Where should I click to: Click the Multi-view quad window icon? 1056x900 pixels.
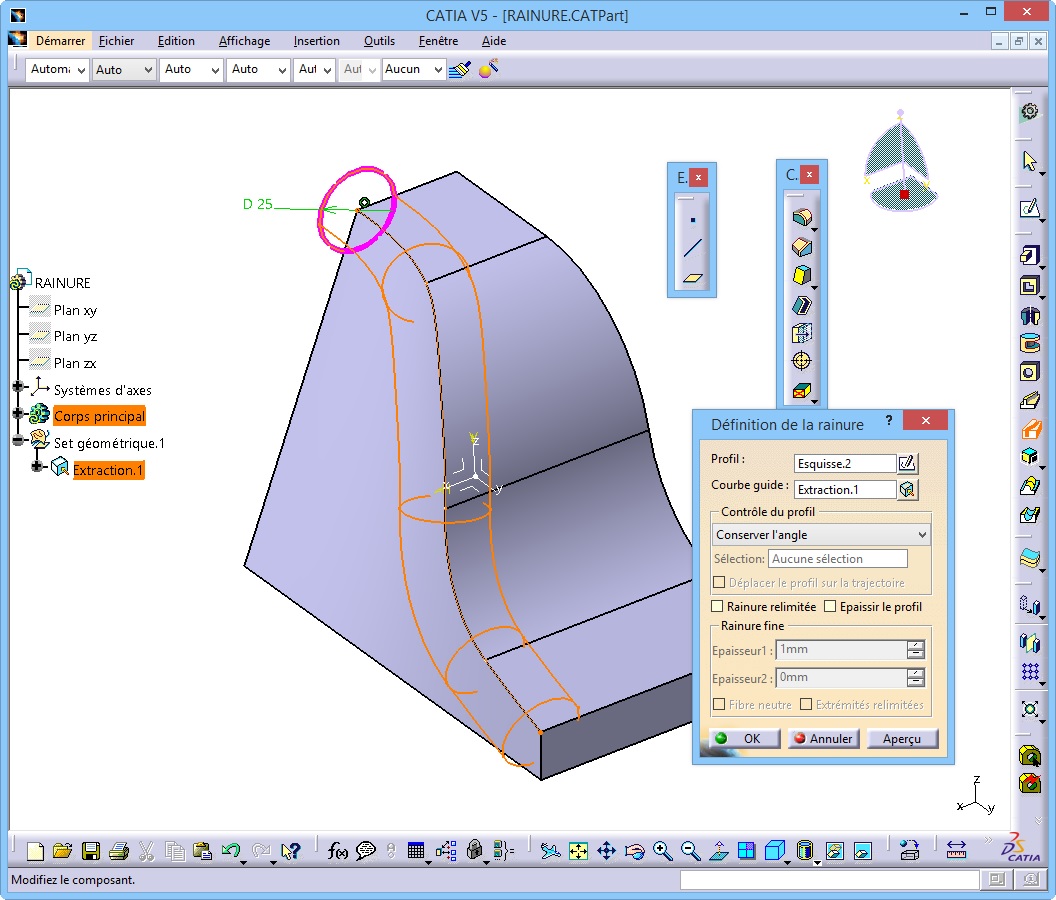point(747,851)
